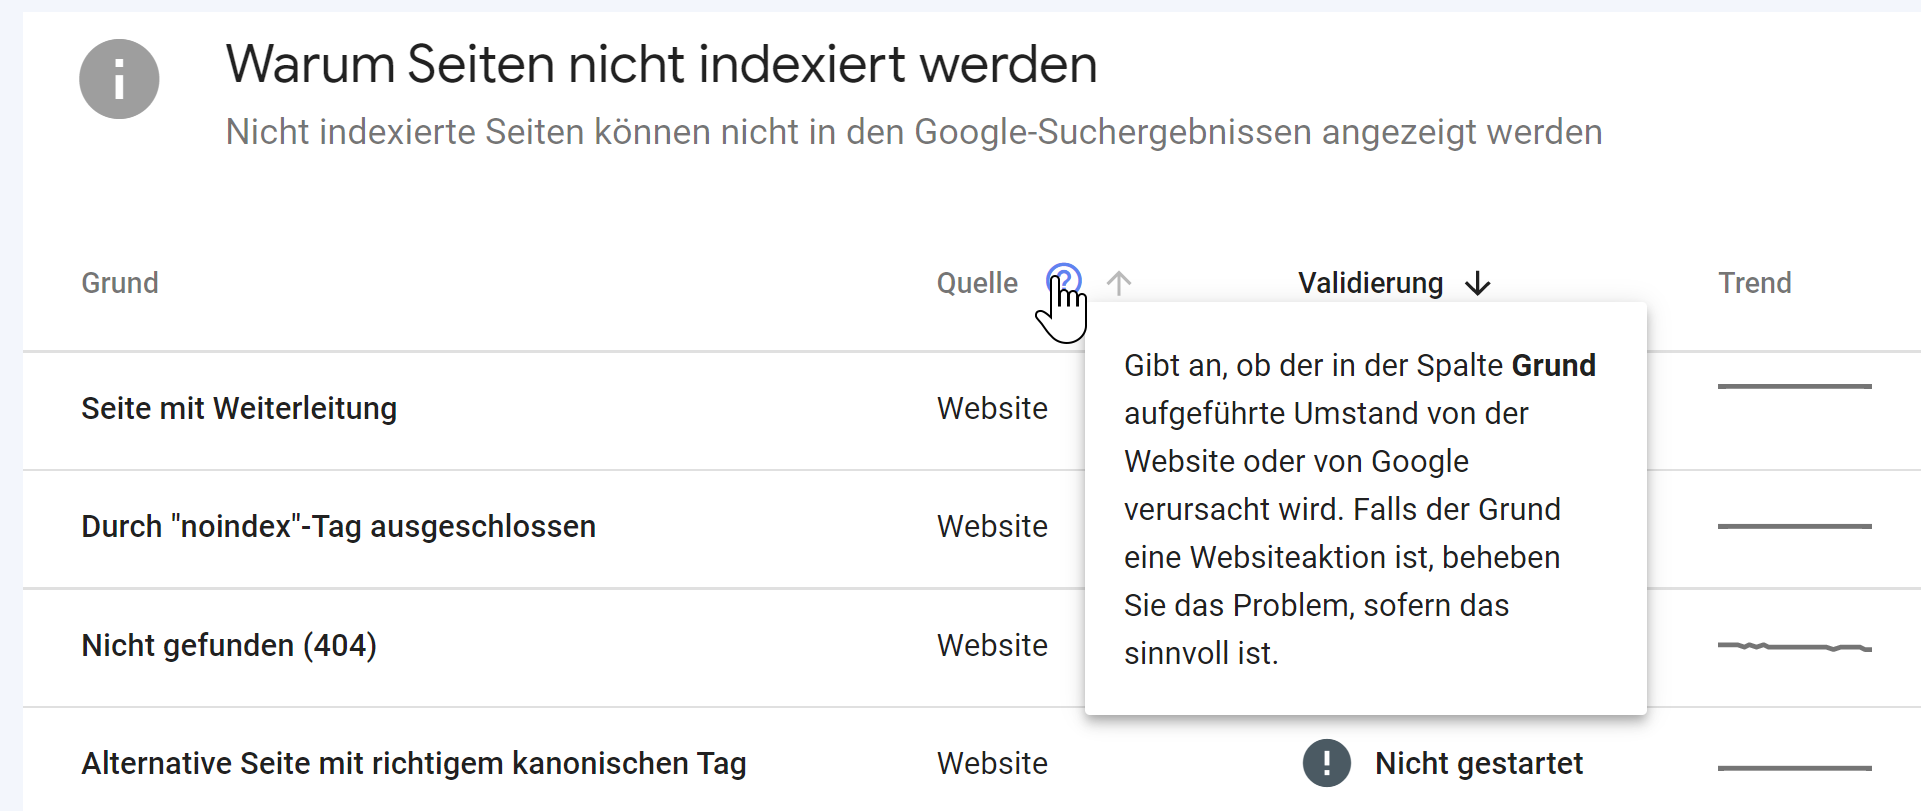Viewport: 1921px width, 811px height.
Task: Open the row Seite mit Weiterleitung
Action: coord(238,408)
